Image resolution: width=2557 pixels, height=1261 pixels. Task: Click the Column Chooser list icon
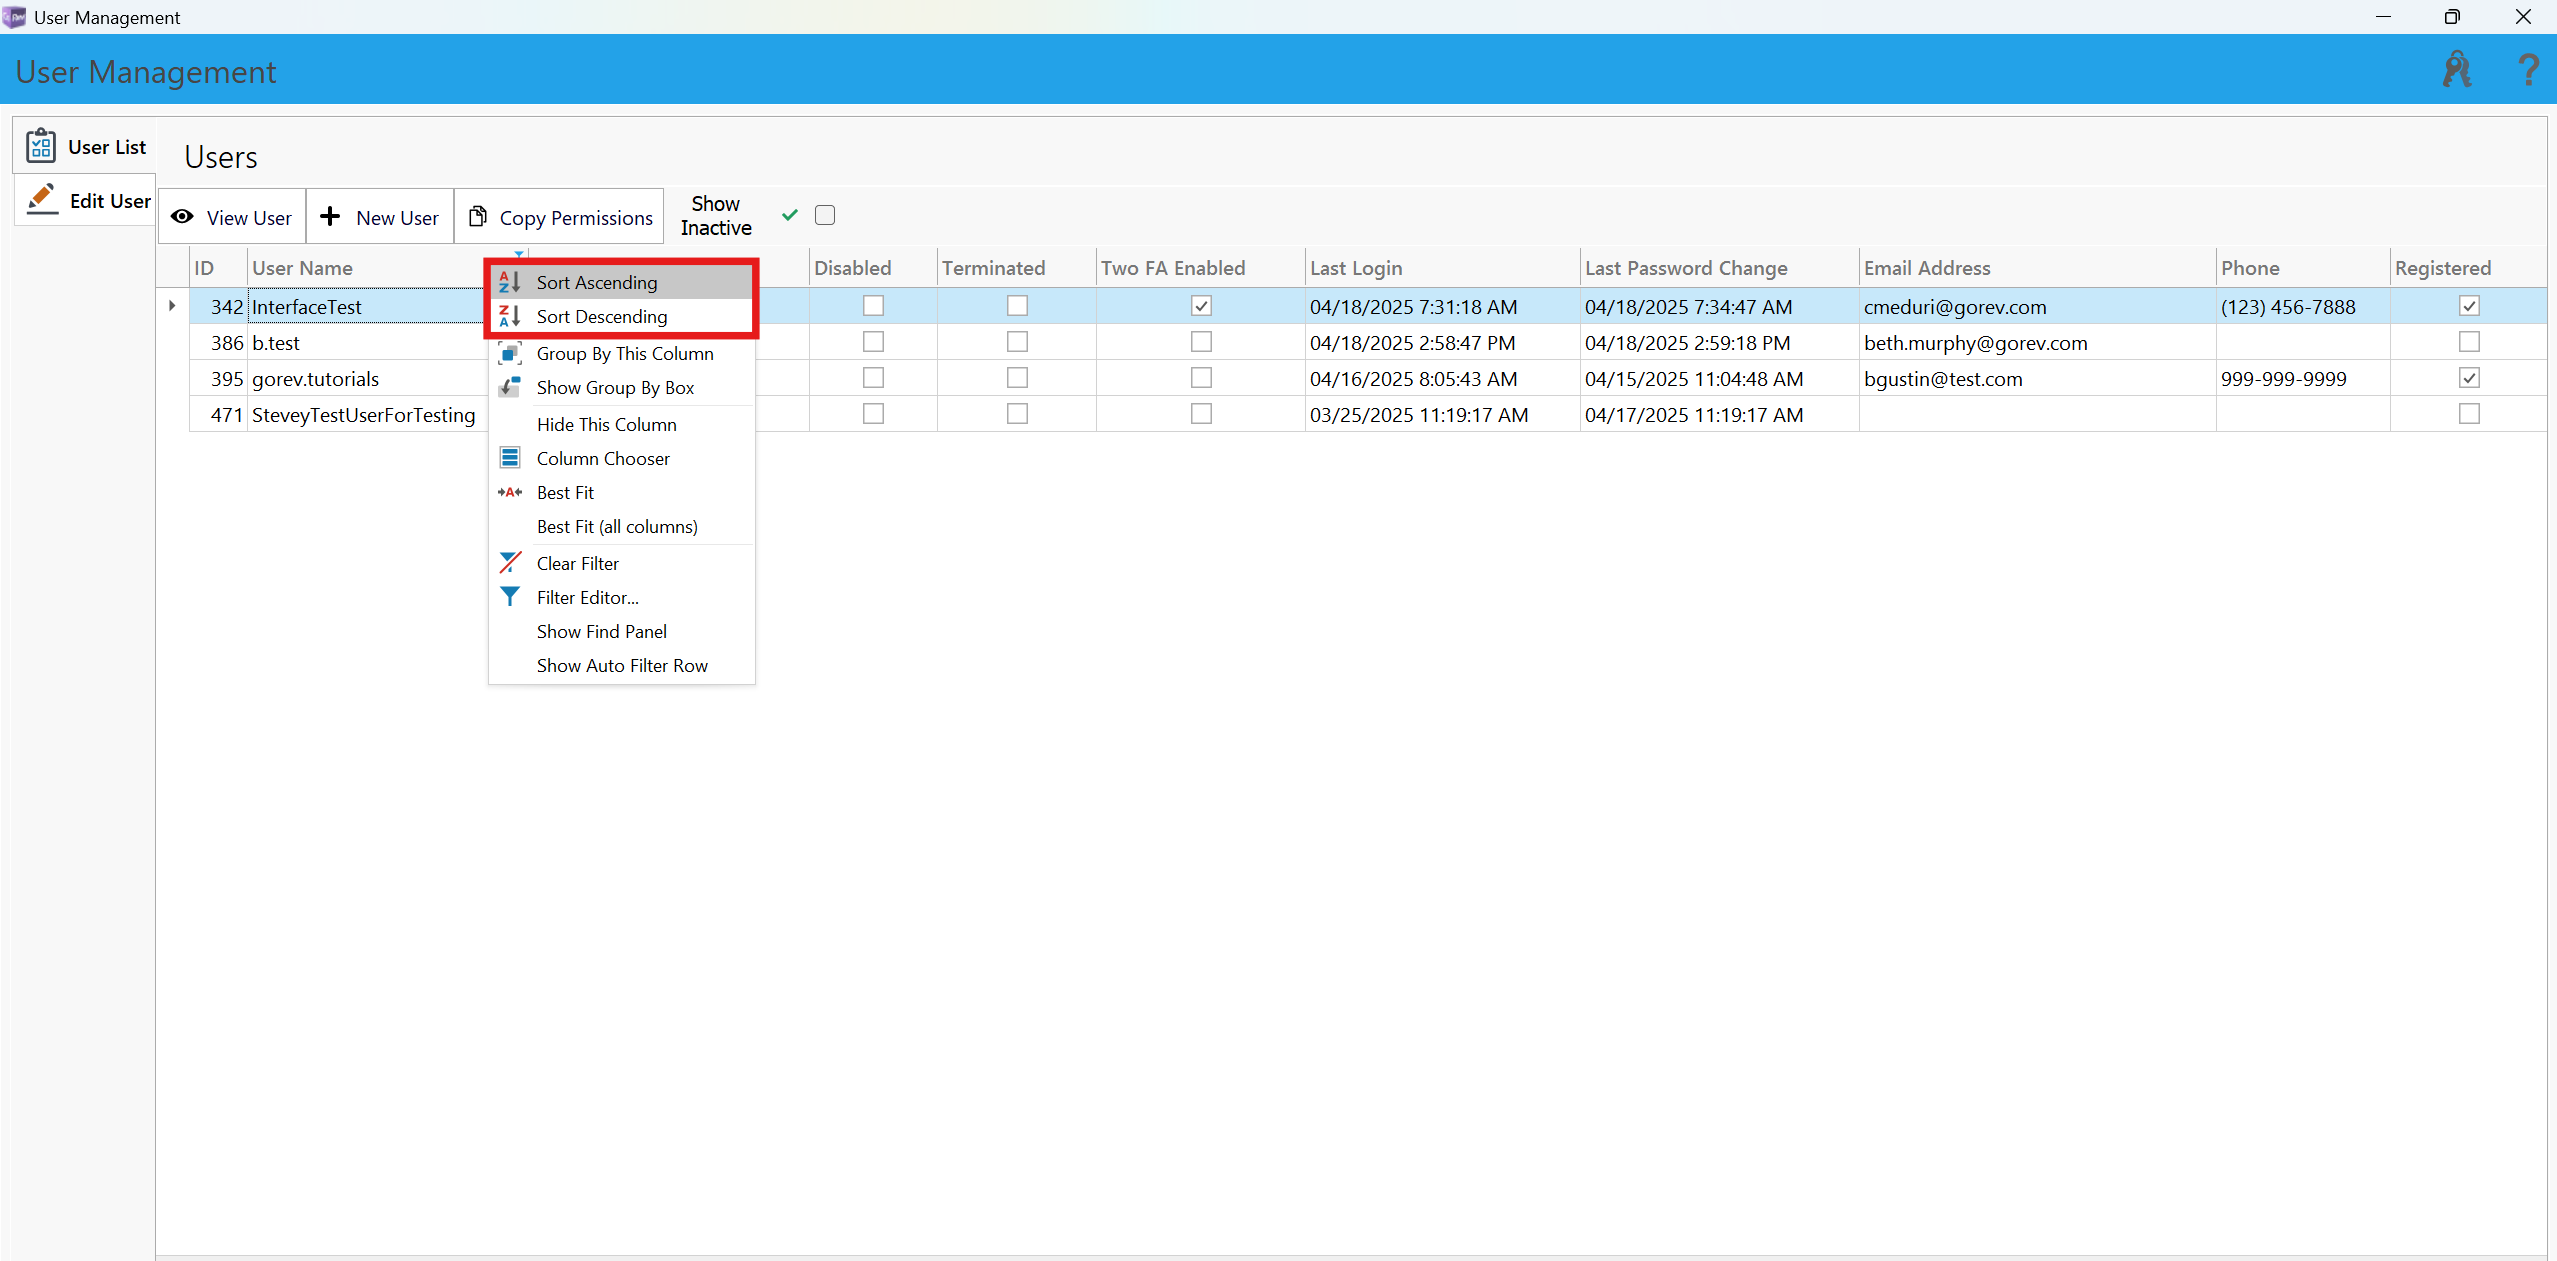(x=510, y=458)
